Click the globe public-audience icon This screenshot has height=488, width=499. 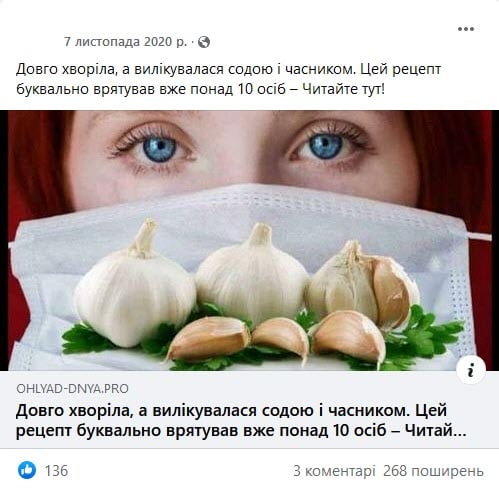tap(204, 42)
